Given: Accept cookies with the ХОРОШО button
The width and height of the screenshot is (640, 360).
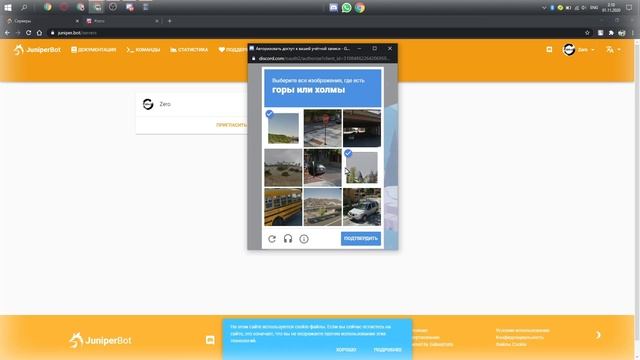Looking at the screenshot, I should click(x=346, y=350).
